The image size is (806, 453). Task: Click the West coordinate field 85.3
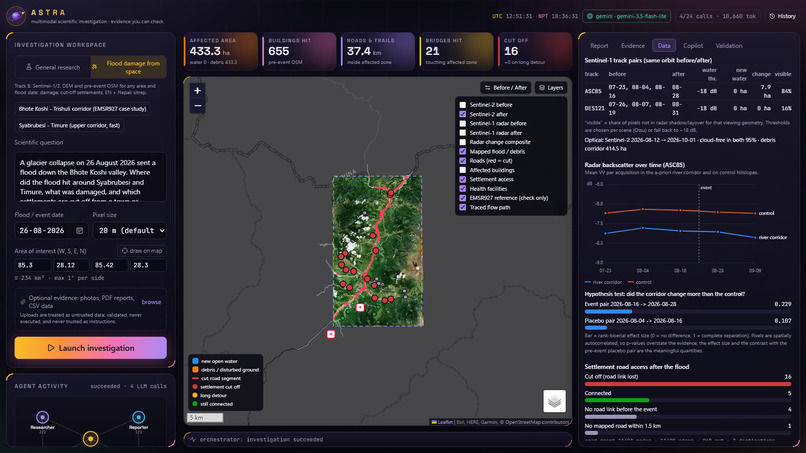(x=32, y=265)
